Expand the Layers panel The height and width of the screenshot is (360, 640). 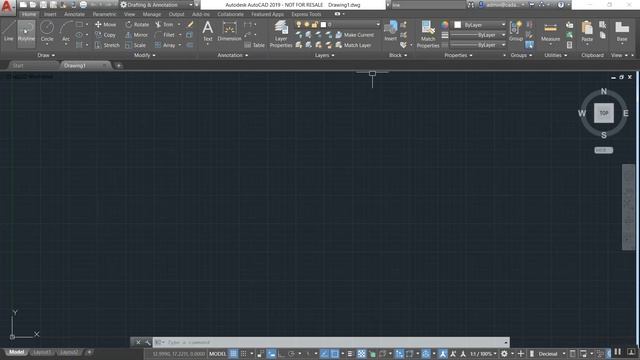point(324,55)
